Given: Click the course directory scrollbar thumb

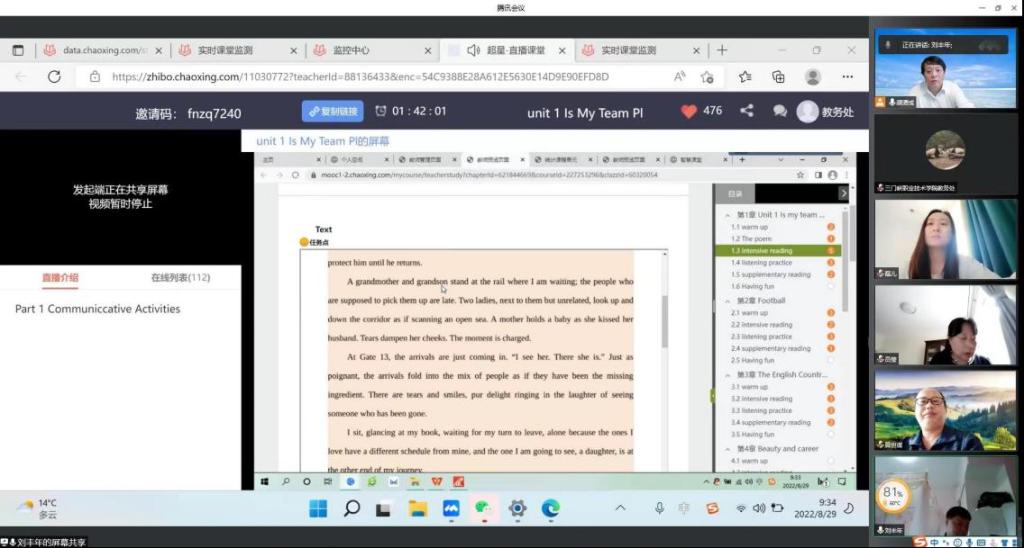Looking at the screenshot, I should [846, 261].
